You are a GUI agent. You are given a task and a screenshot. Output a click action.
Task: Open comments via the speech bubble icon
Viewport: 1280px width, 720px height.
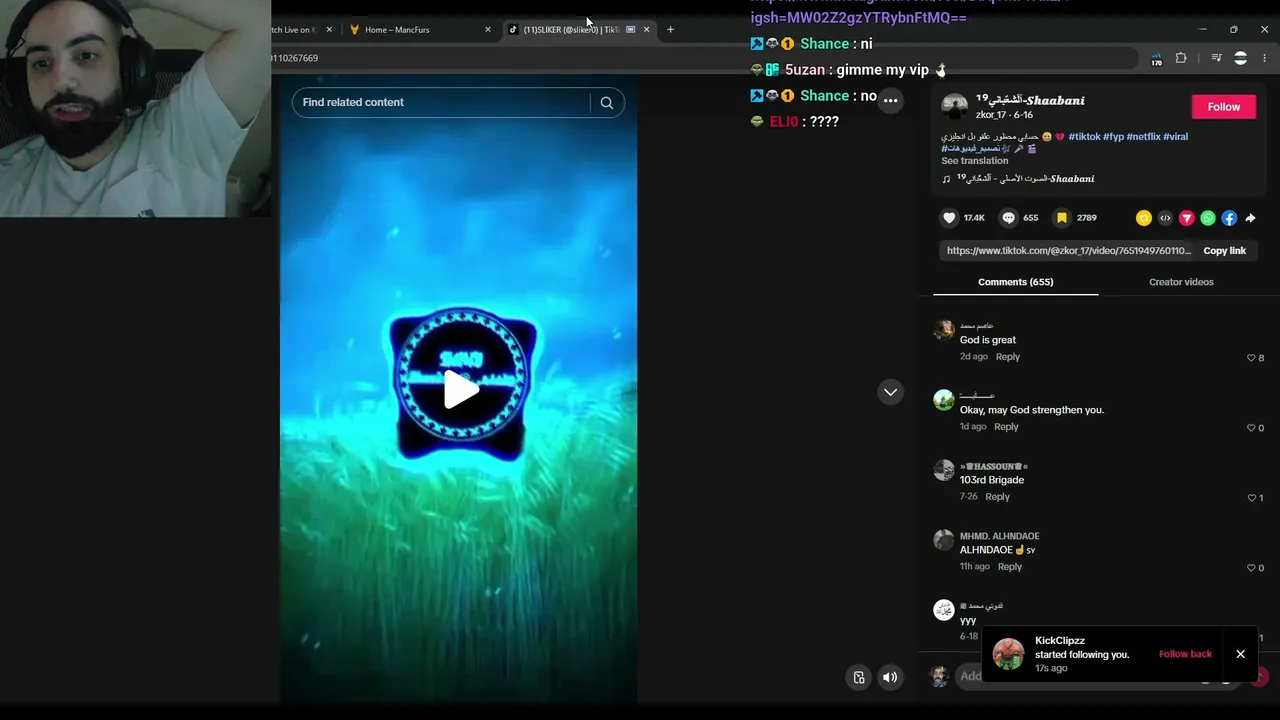coord(1008,218)
